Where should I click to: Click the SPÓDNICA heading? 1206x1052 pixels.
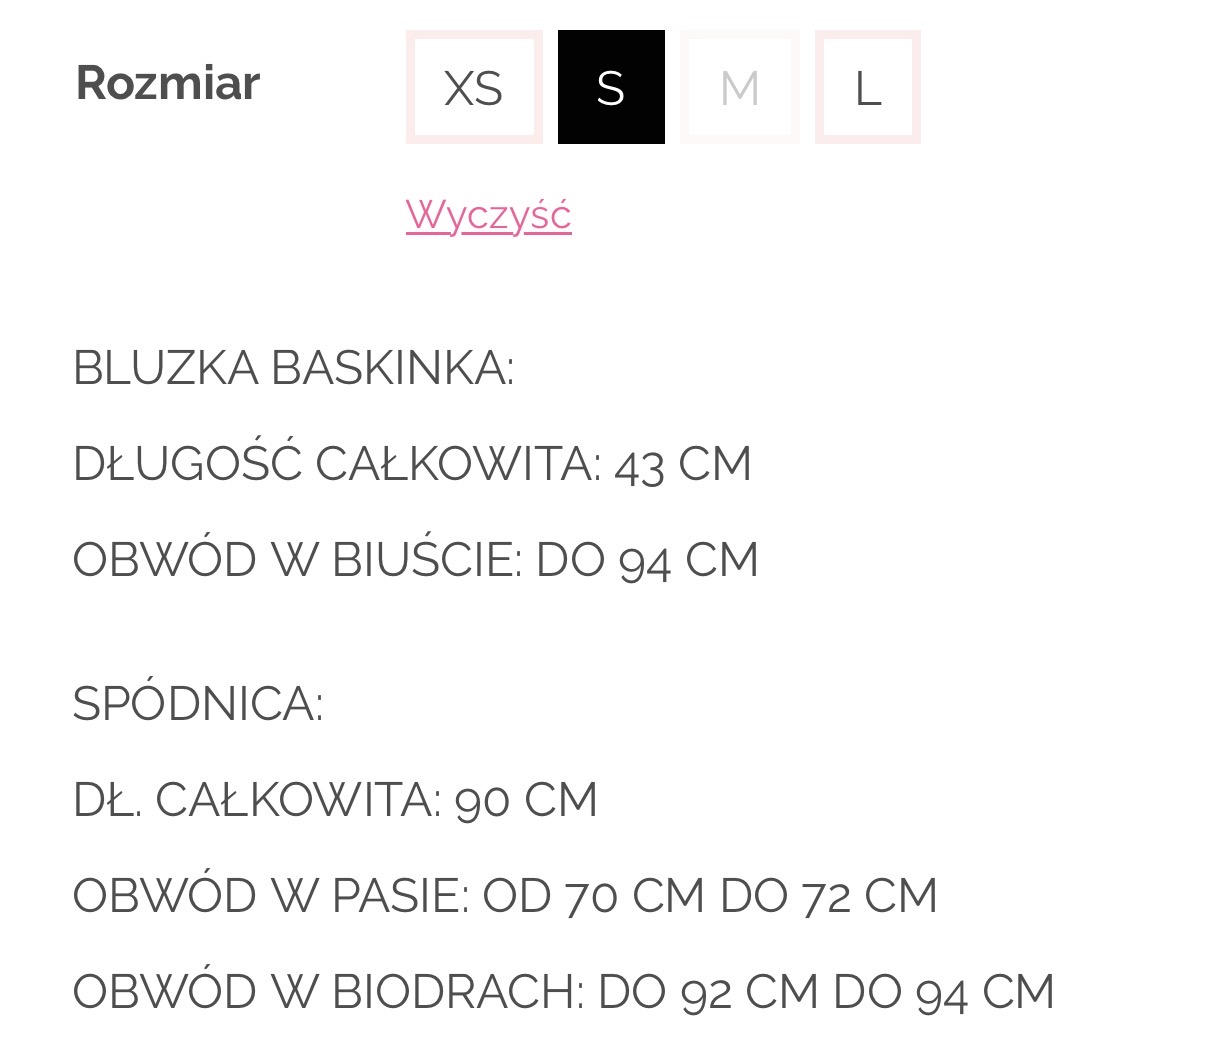198,704
